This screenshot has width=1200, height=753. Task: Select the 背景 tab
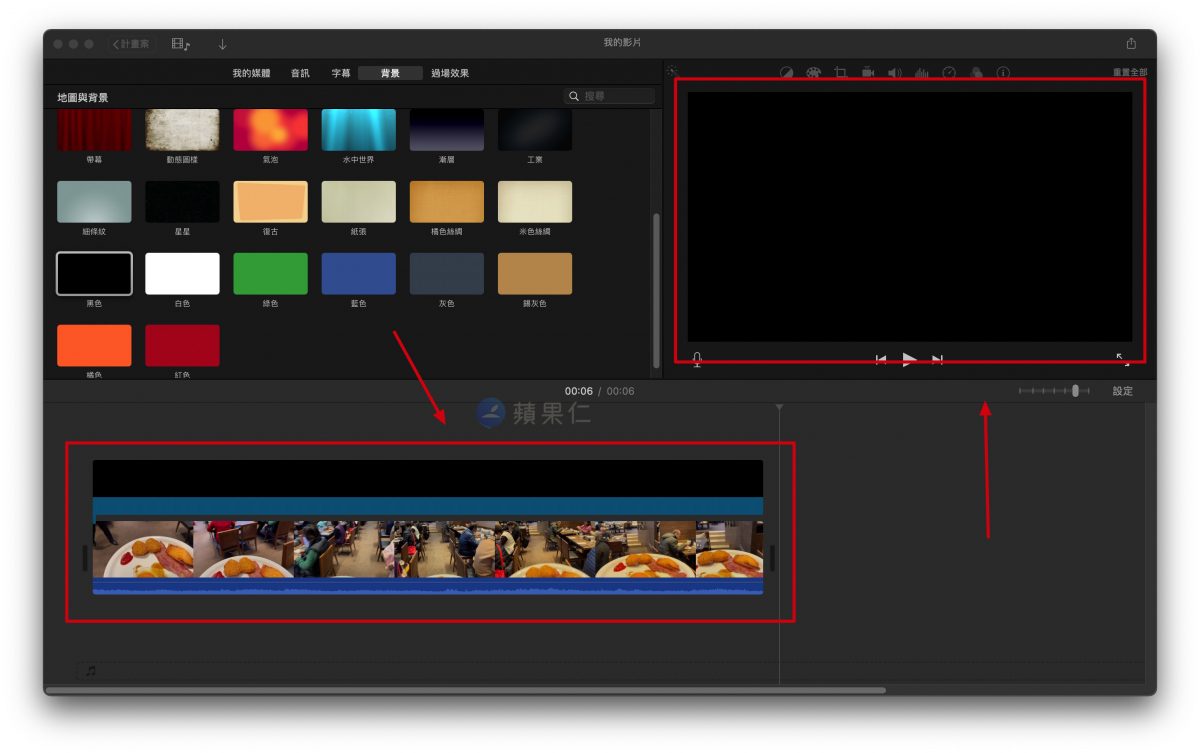pos(390,73)
